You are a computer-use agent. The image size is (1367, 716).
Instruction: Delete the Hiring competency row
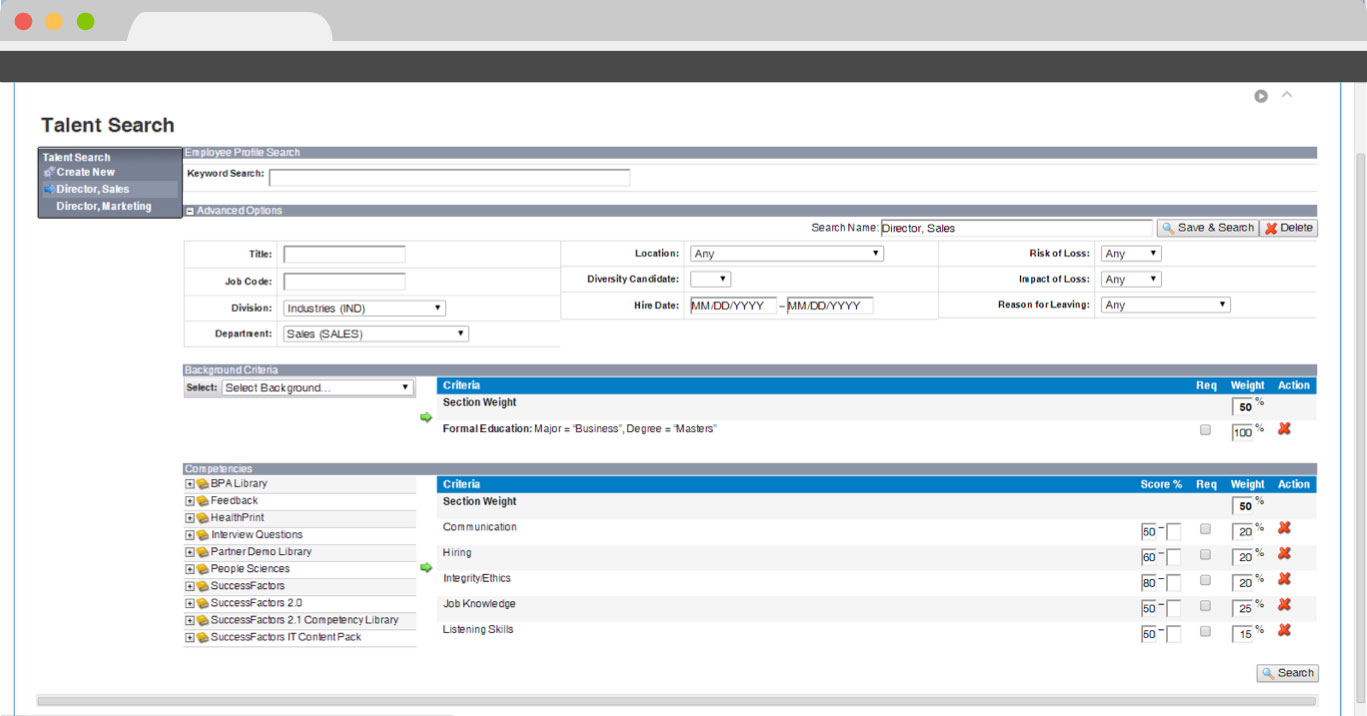pyautogui.click(x=1284, y=554)
